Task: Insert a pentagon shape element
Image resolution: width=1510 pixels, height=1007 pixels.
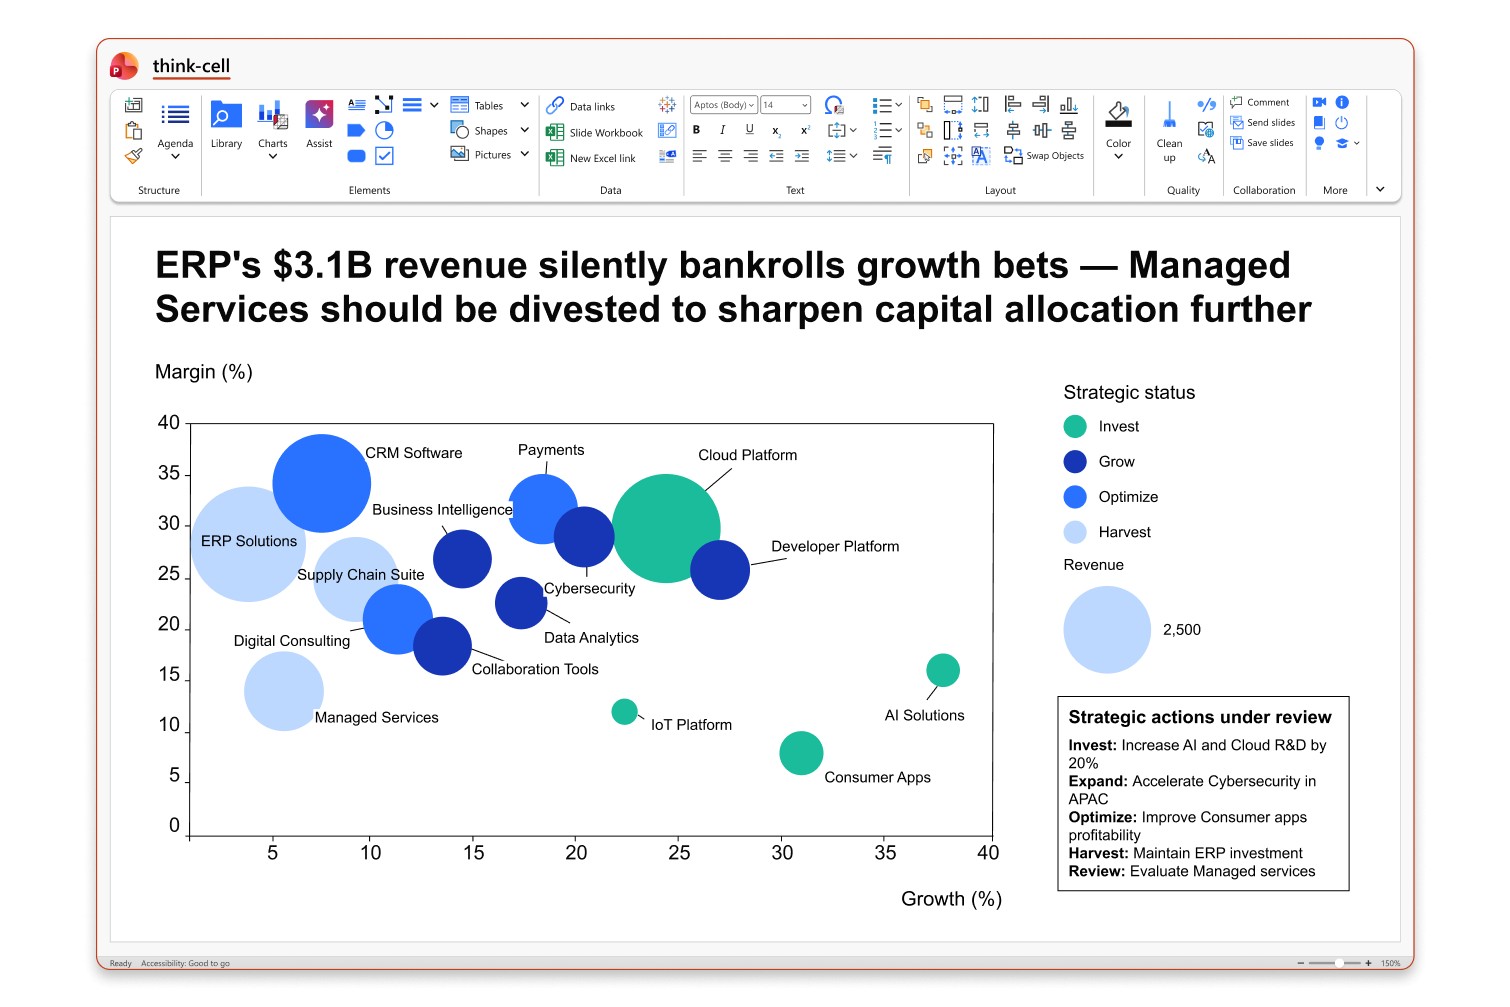Action: 356,130
